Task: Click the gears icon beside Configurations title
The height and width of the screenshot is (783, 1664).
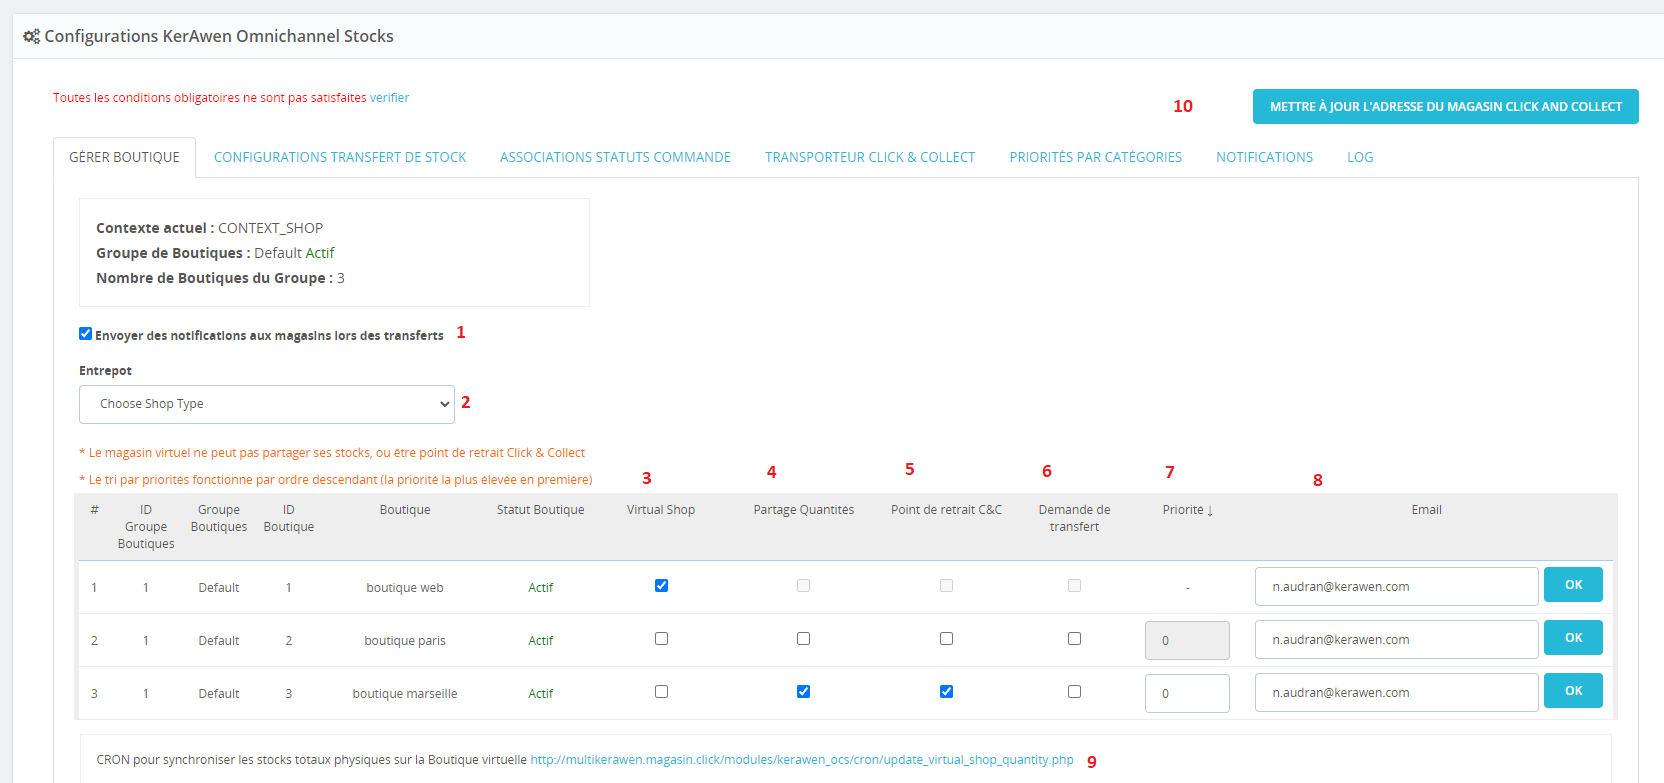Action: coord(31,36)
